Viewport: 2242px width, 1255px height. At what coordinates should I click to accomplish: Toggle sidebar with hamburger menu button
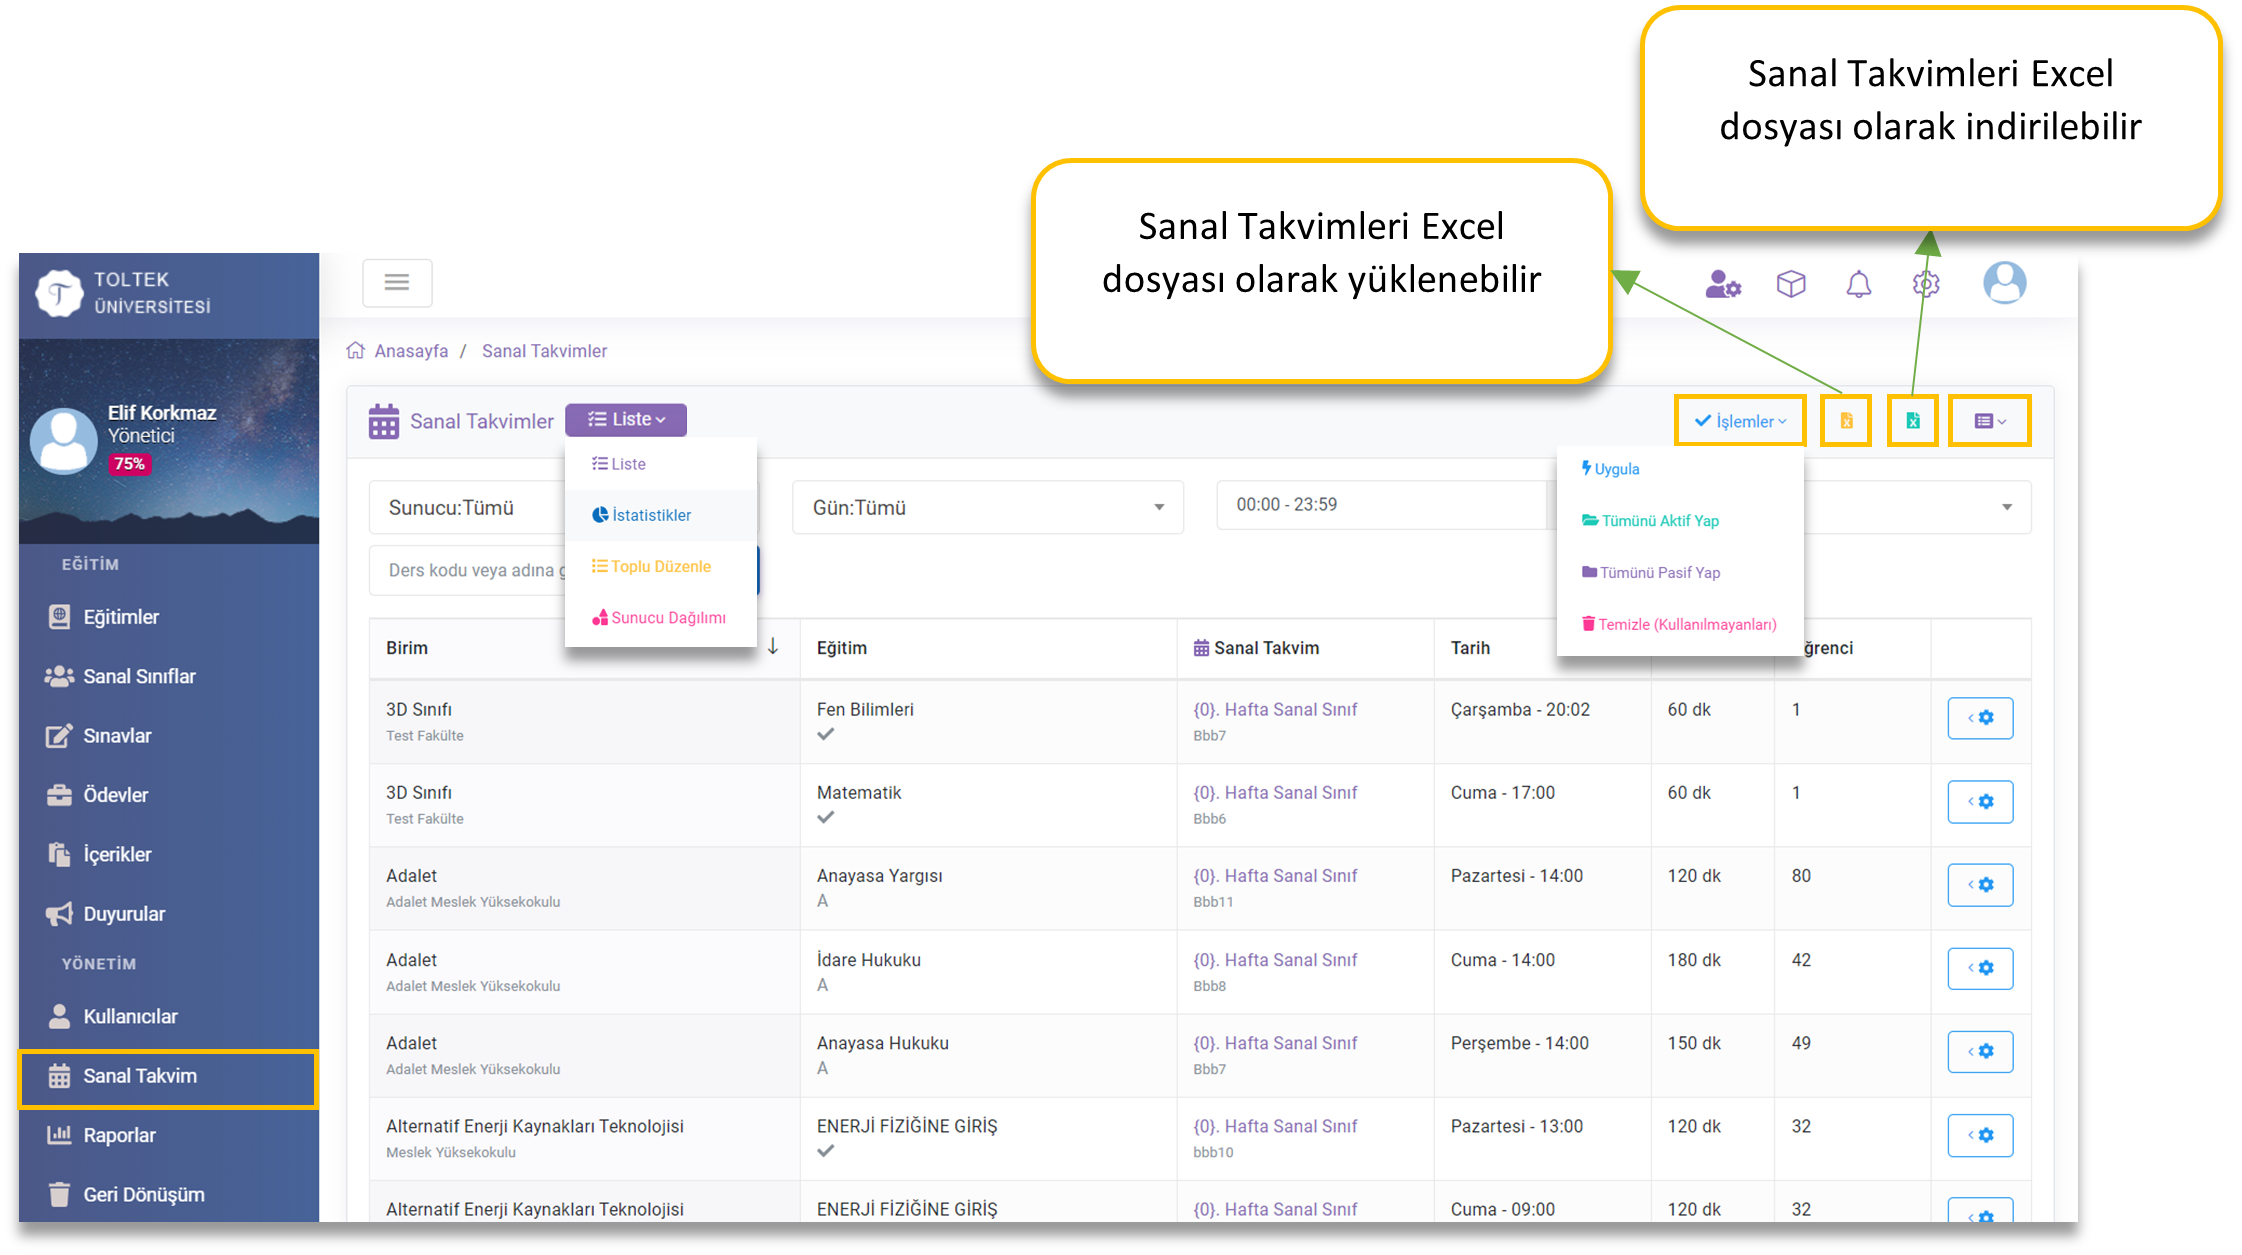point(397,283)
